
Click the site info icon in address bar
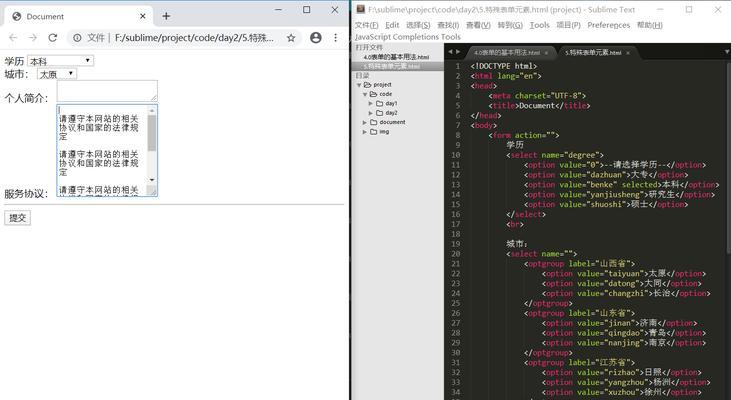[77, 38]
